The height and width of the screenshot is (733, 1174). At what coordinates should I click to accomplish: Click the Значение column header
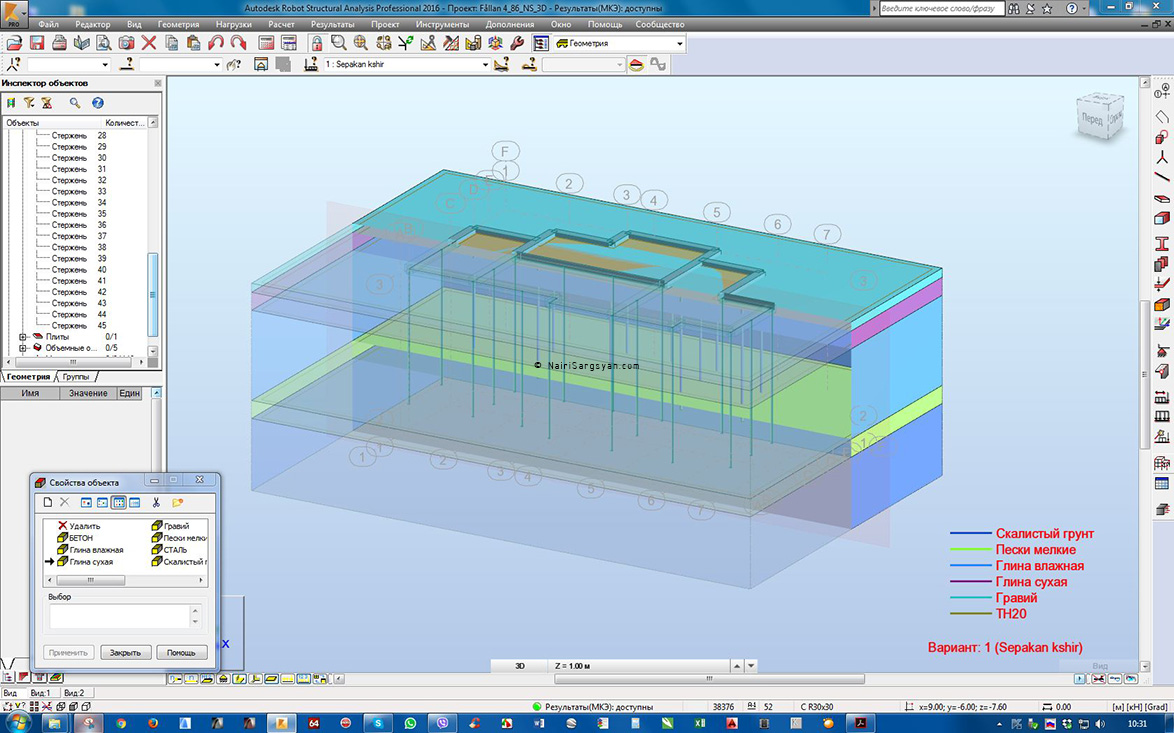tap(88, 393)
